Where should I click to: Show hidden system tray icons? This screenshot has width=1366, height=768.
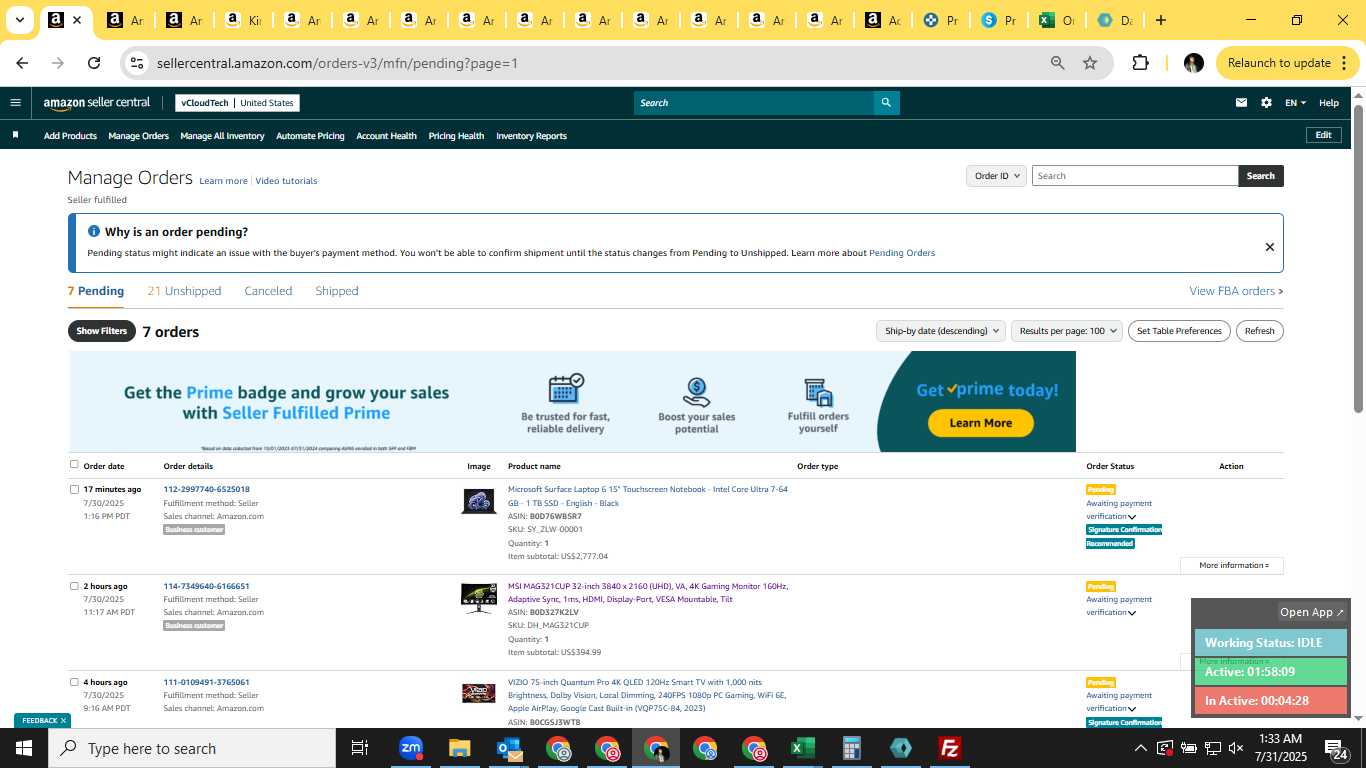pos(1140,748)
